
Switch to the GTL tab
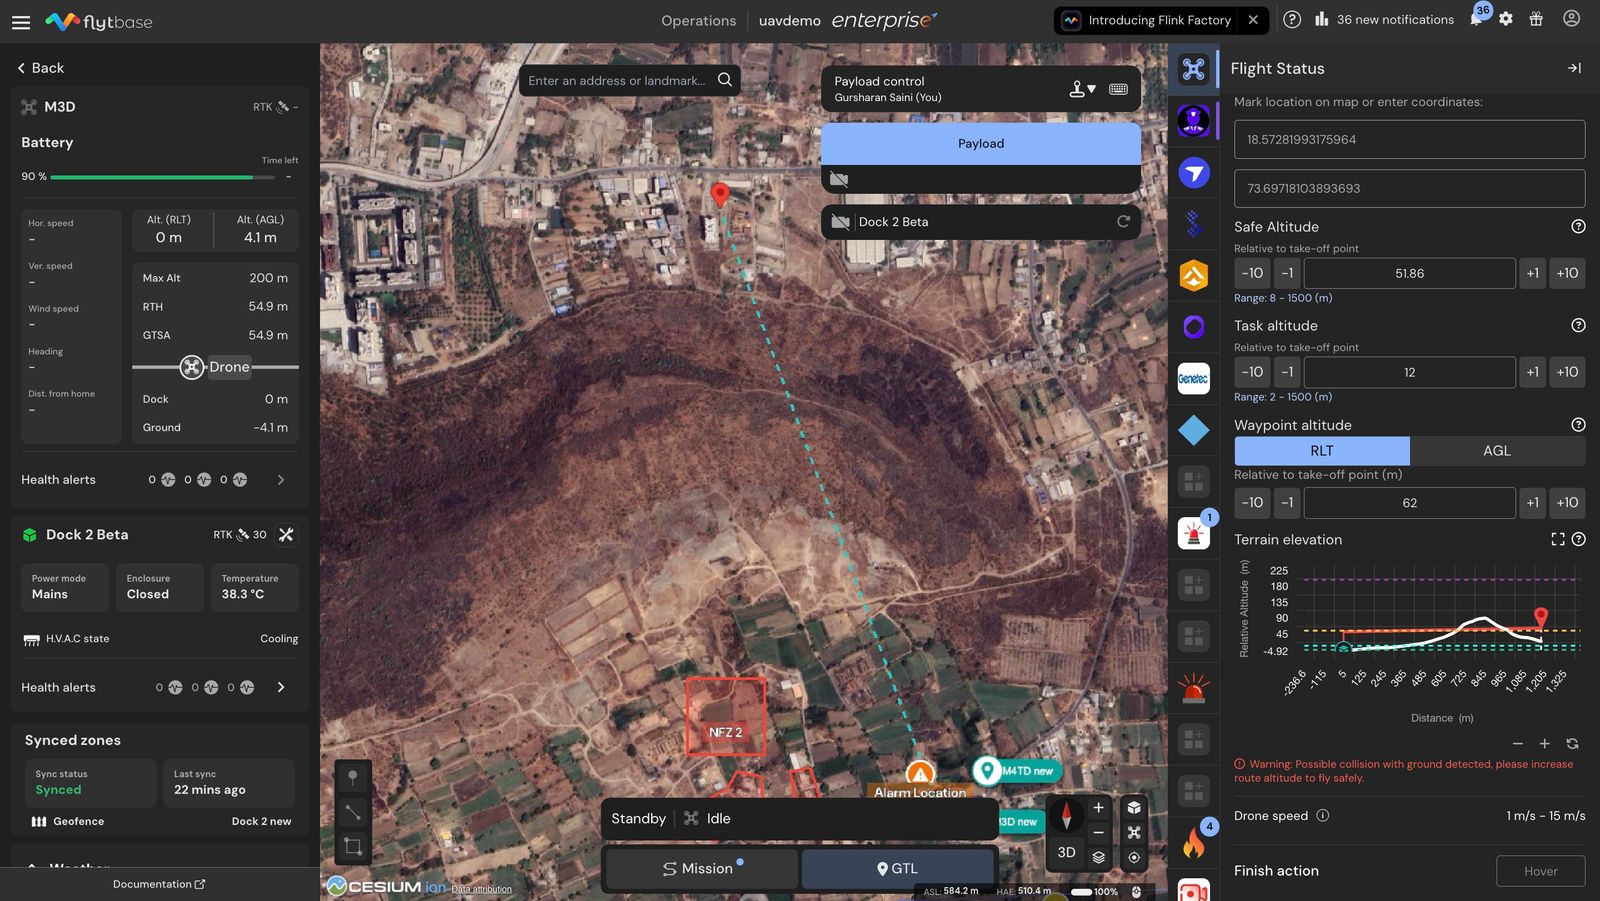pos(897,869)
